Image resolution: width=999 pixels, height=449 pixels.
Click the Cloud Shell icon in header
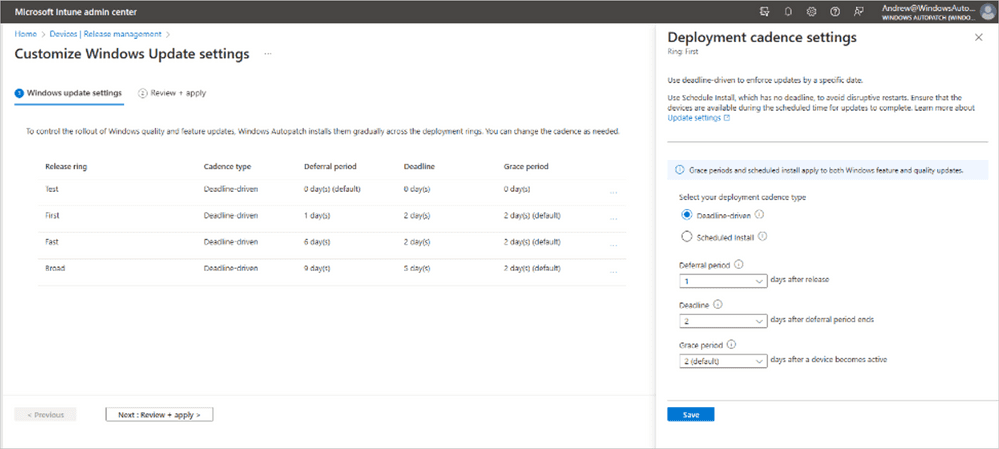pyautogui.click(x=765, y=12)
